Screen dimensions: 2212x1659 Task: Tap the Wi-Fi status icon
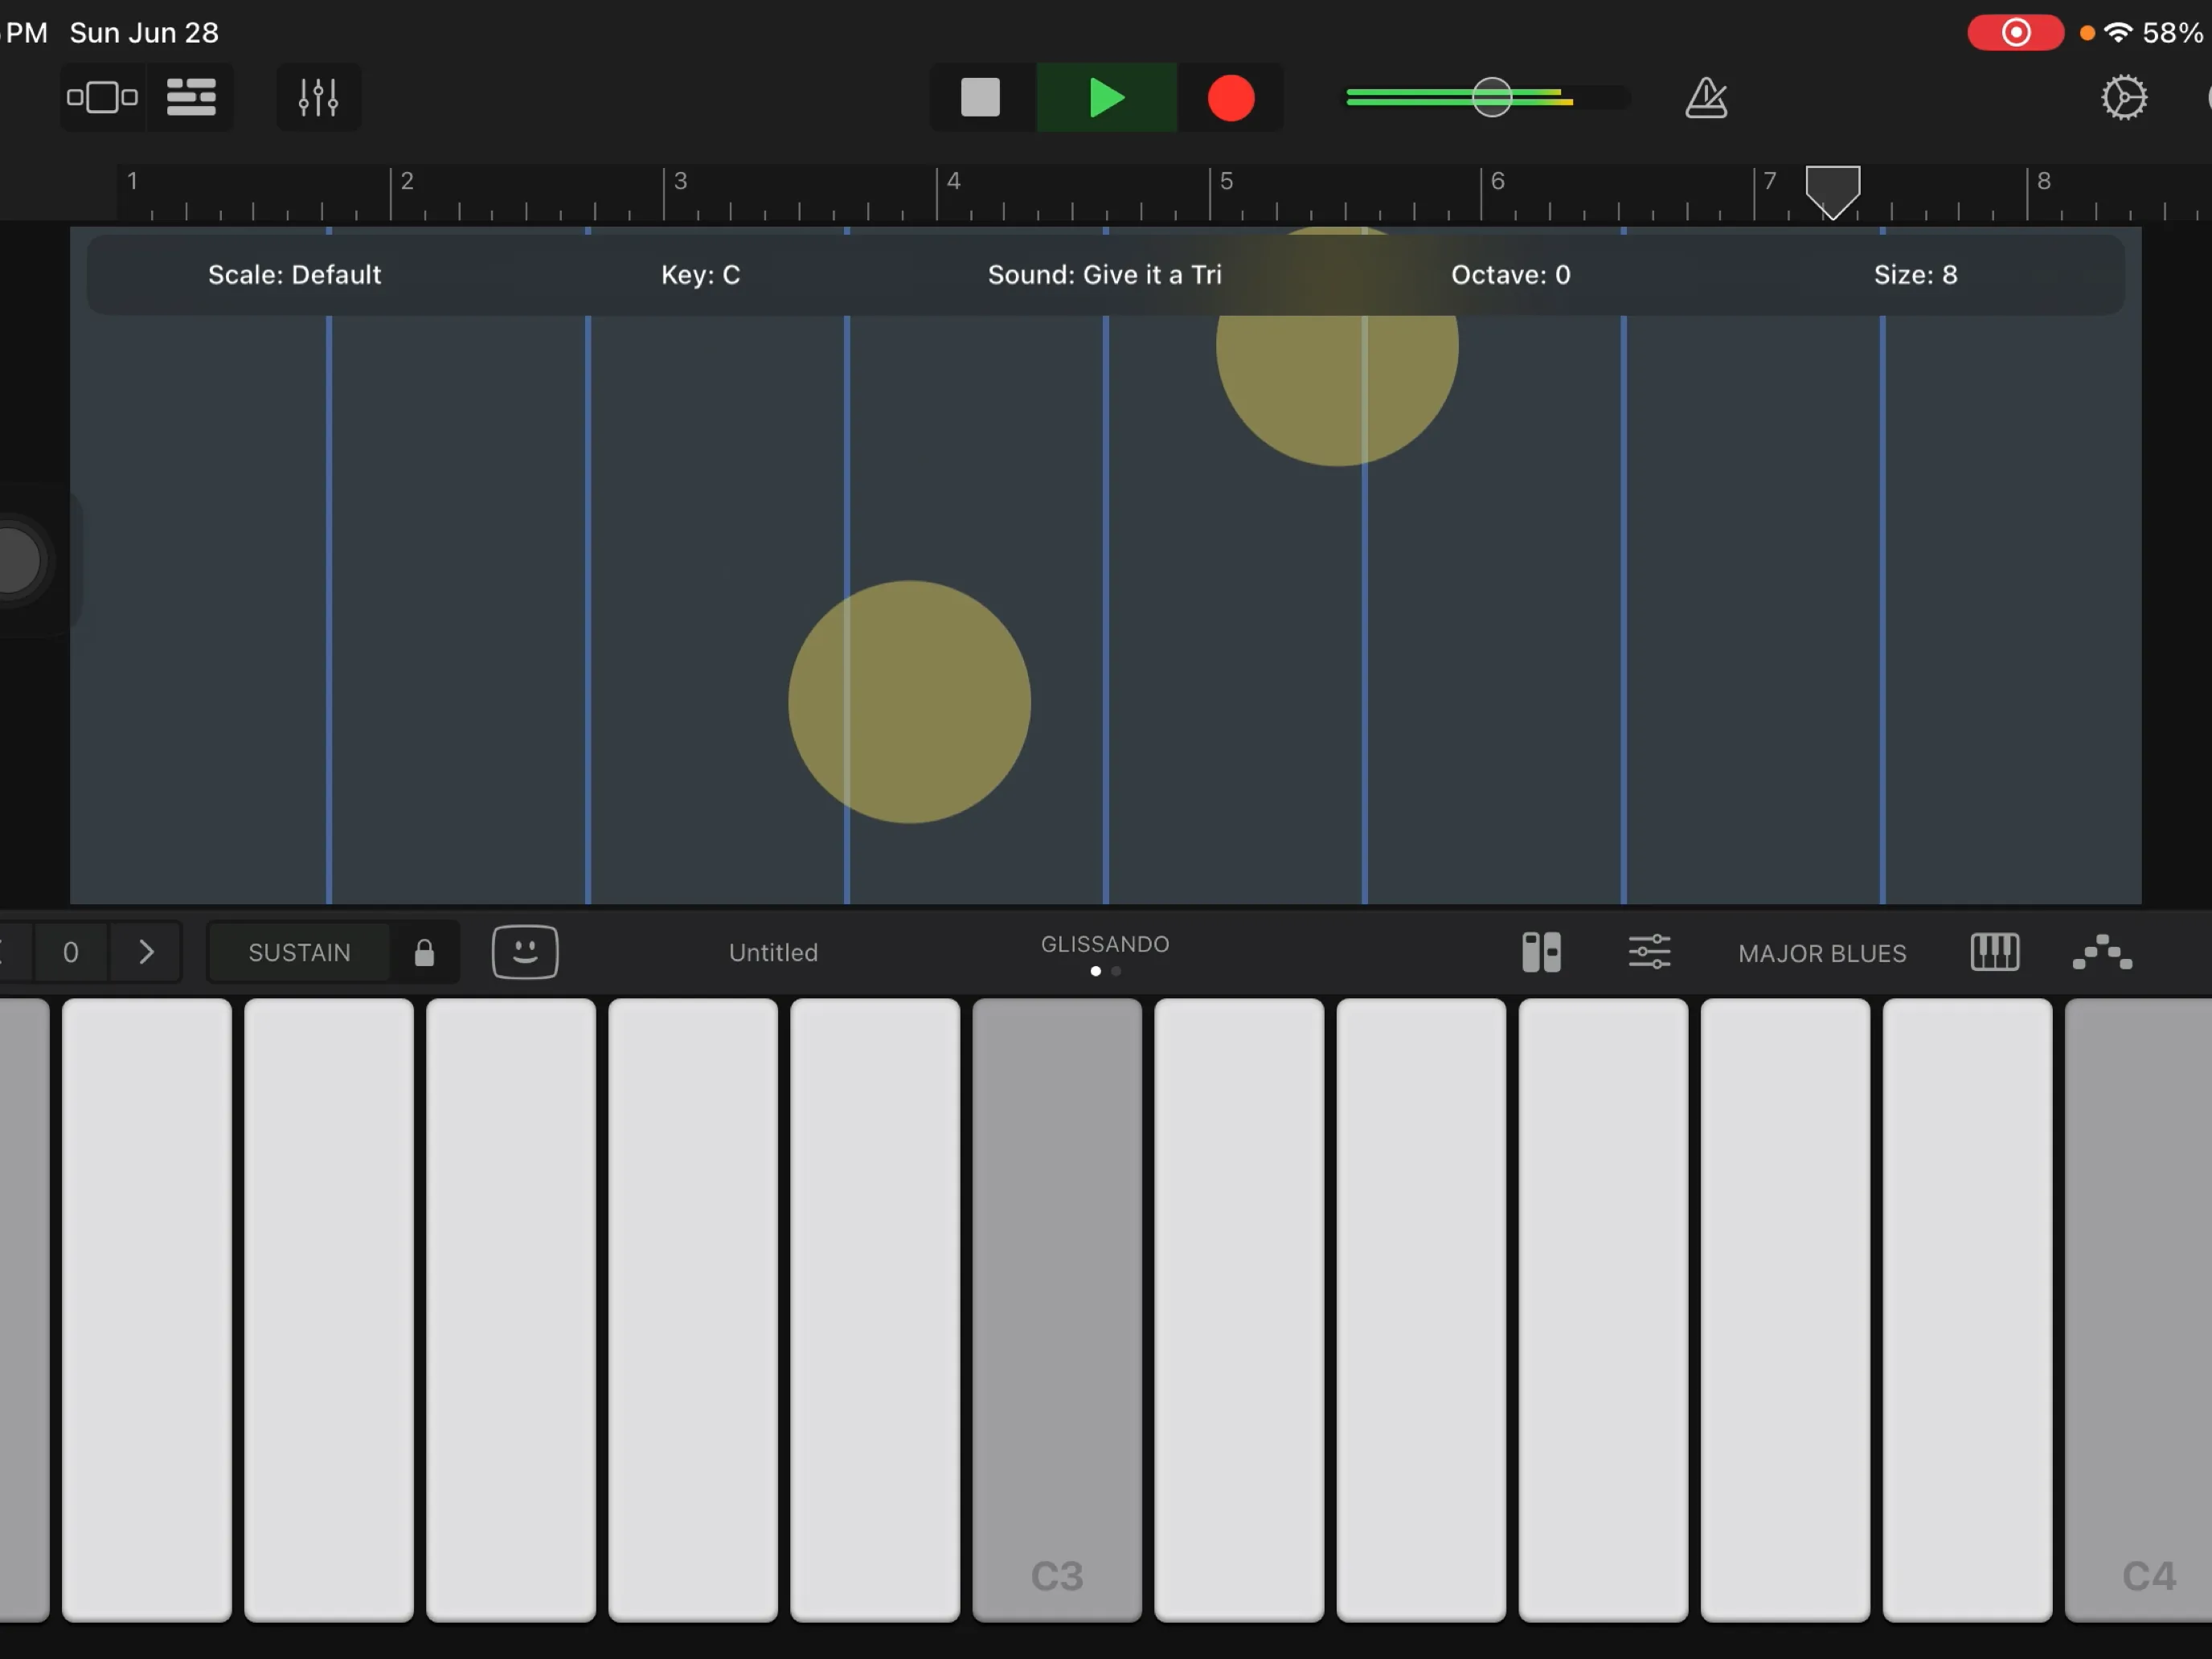tap(2117, 33)
